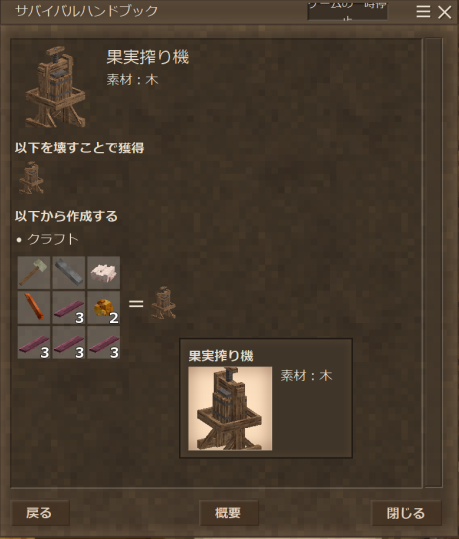459x539 pixels.
Task: Click the 戻る back button
Action: 41,513
